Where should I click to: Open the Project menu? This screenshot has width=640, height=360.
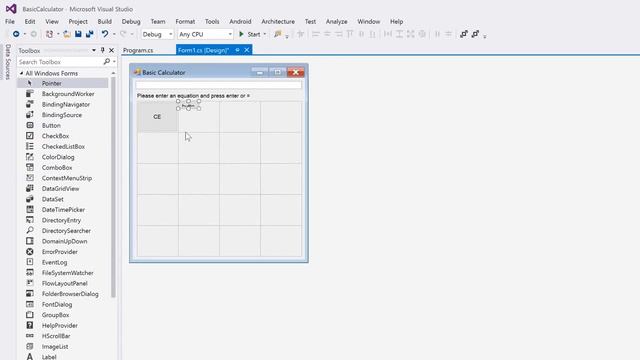click(x=78, y=22)
